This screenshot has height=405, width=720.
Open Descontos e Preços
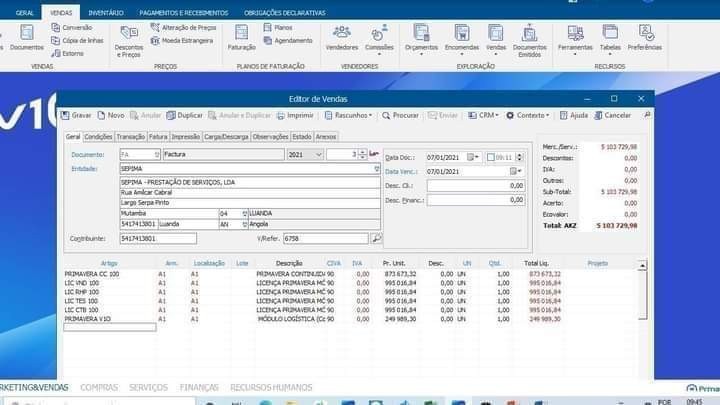point(129,41)
